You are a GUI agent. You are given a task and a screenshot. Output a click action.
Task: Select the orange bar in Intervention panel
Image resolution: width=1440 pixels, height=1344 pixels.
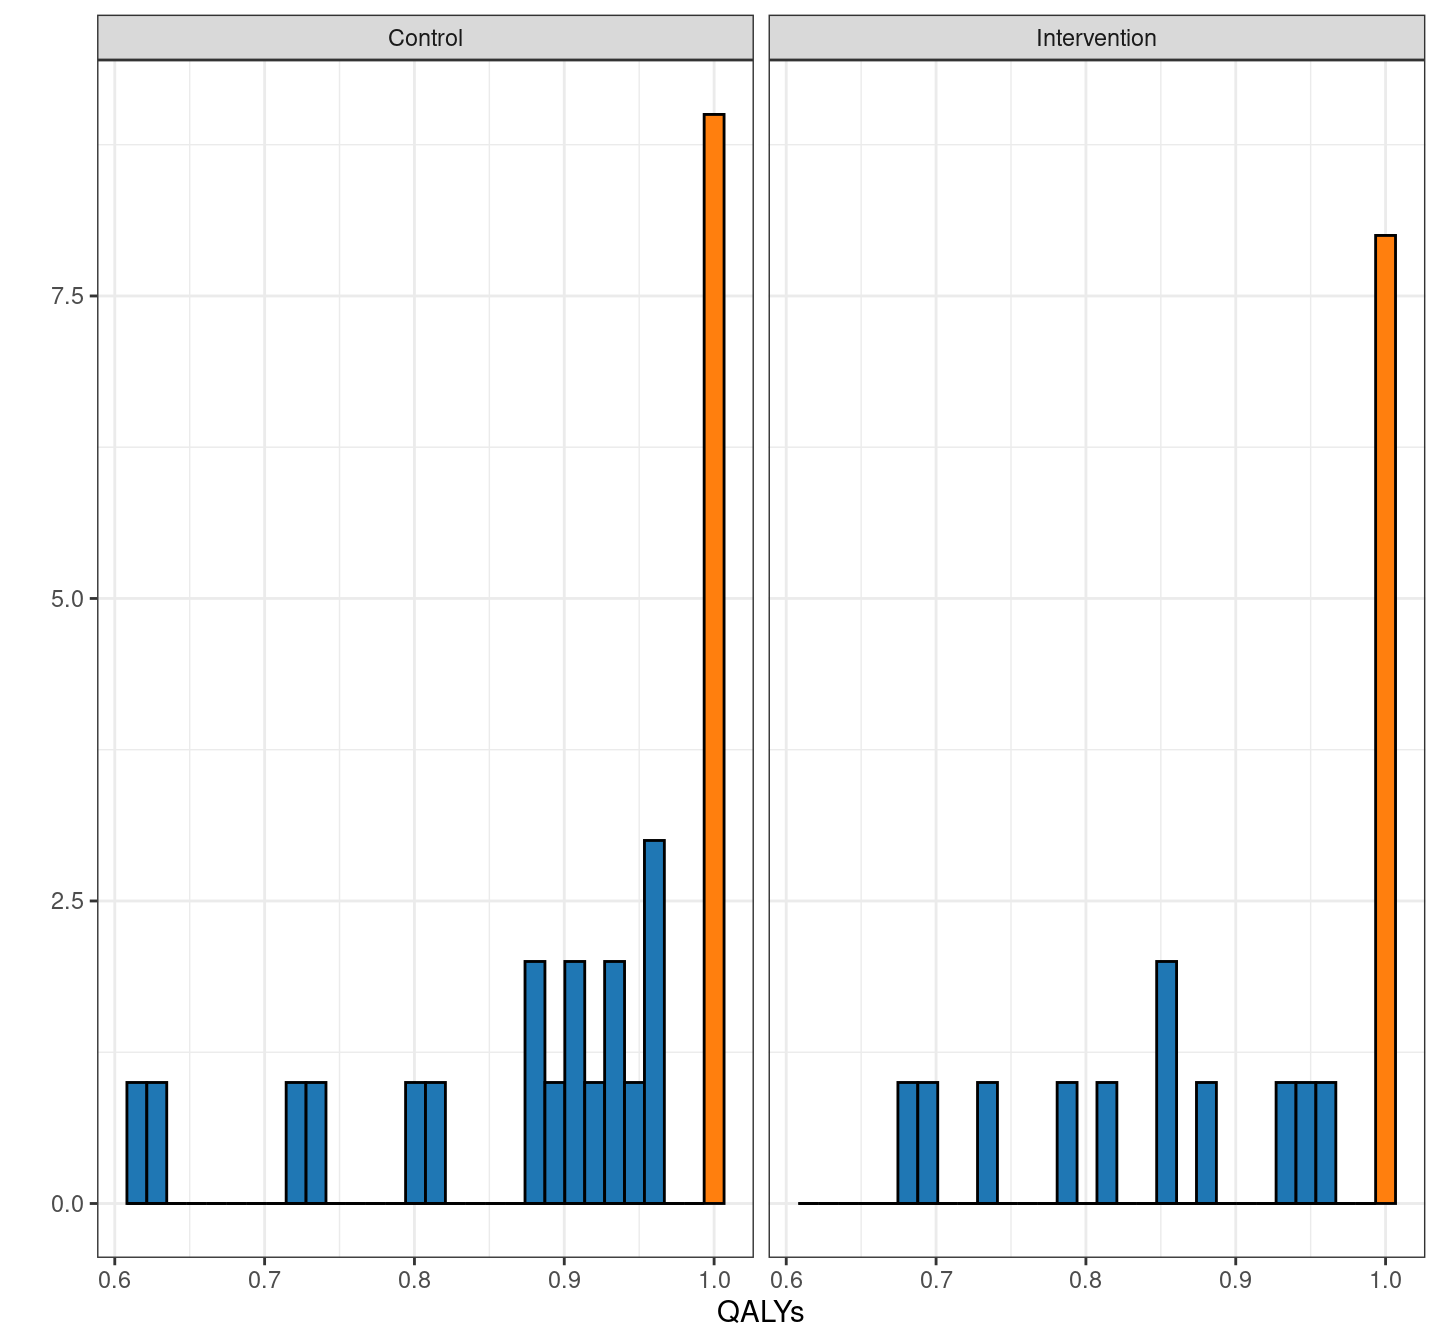(1385, 719)
